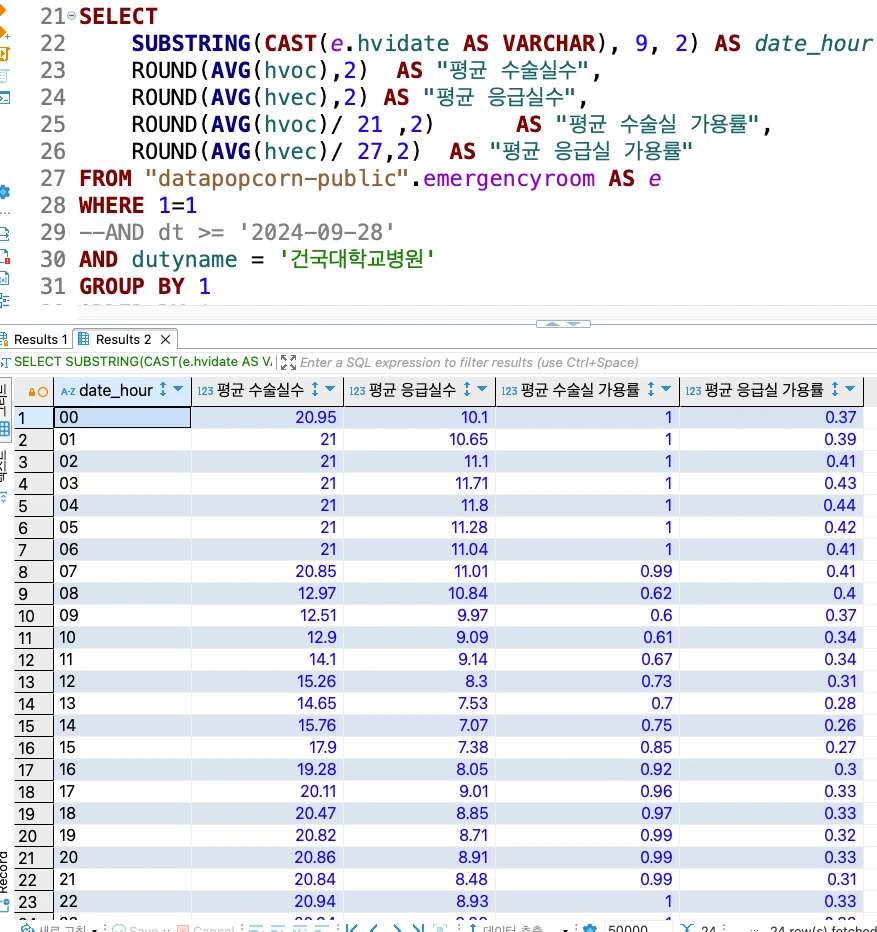Open the 평균 응급실수 column filter dropdown
The height and width of the screenshot is (932, 877).
[x=482, y=389]
